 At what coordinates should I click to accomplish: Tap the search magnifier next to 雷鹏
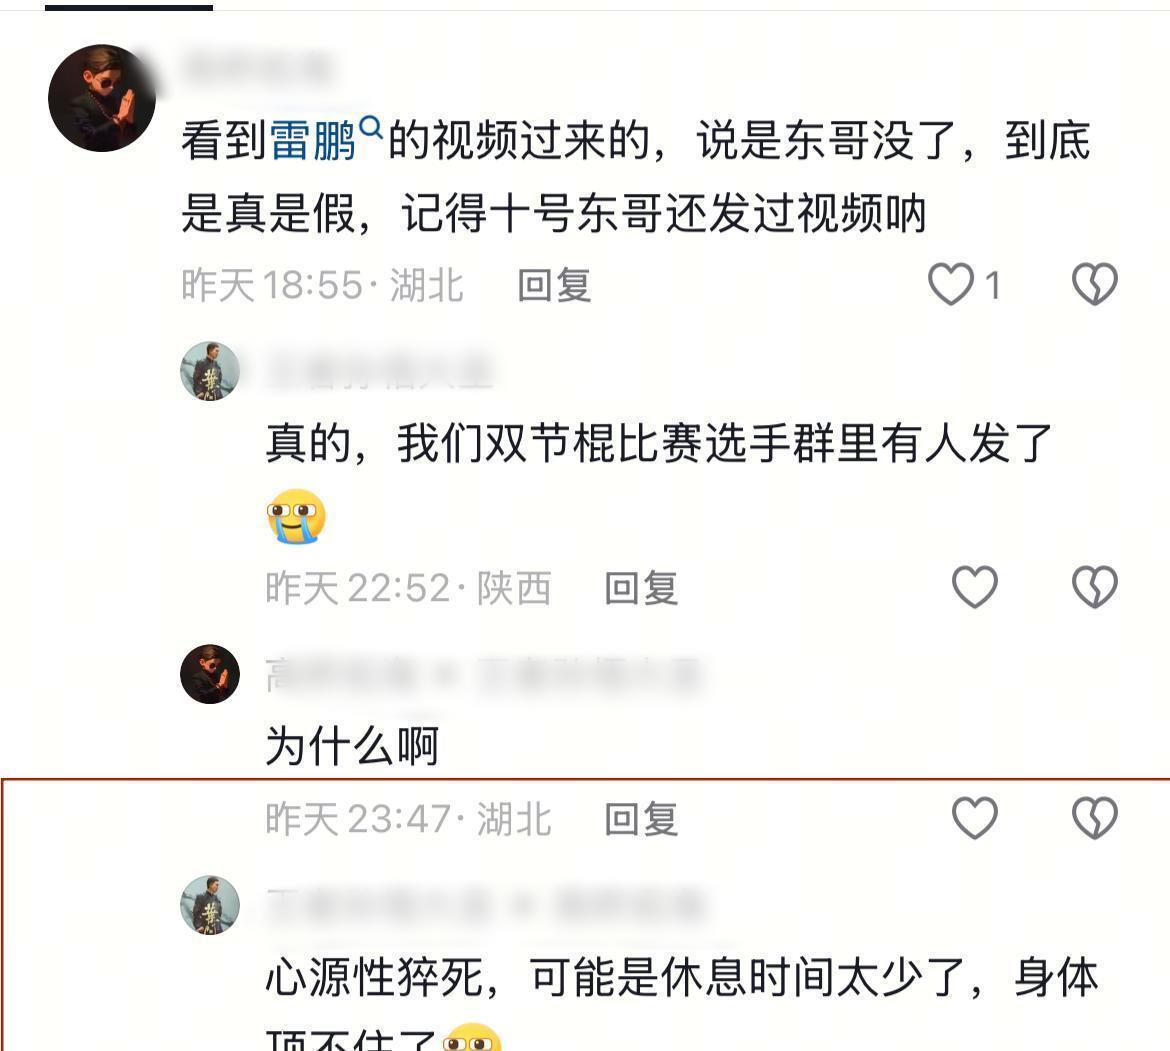click(x=371, y=127)
